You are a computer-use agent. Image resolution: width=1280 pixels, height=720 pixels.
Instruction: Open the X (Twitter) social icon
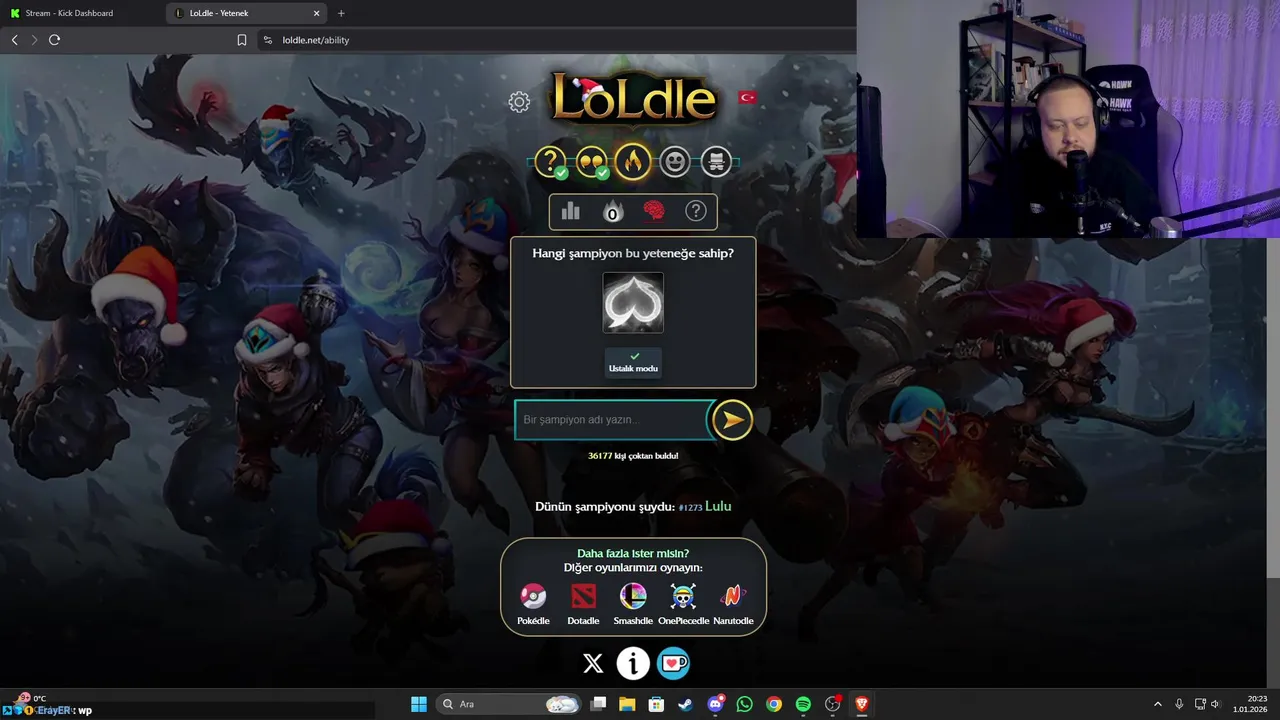coord(593,663)
